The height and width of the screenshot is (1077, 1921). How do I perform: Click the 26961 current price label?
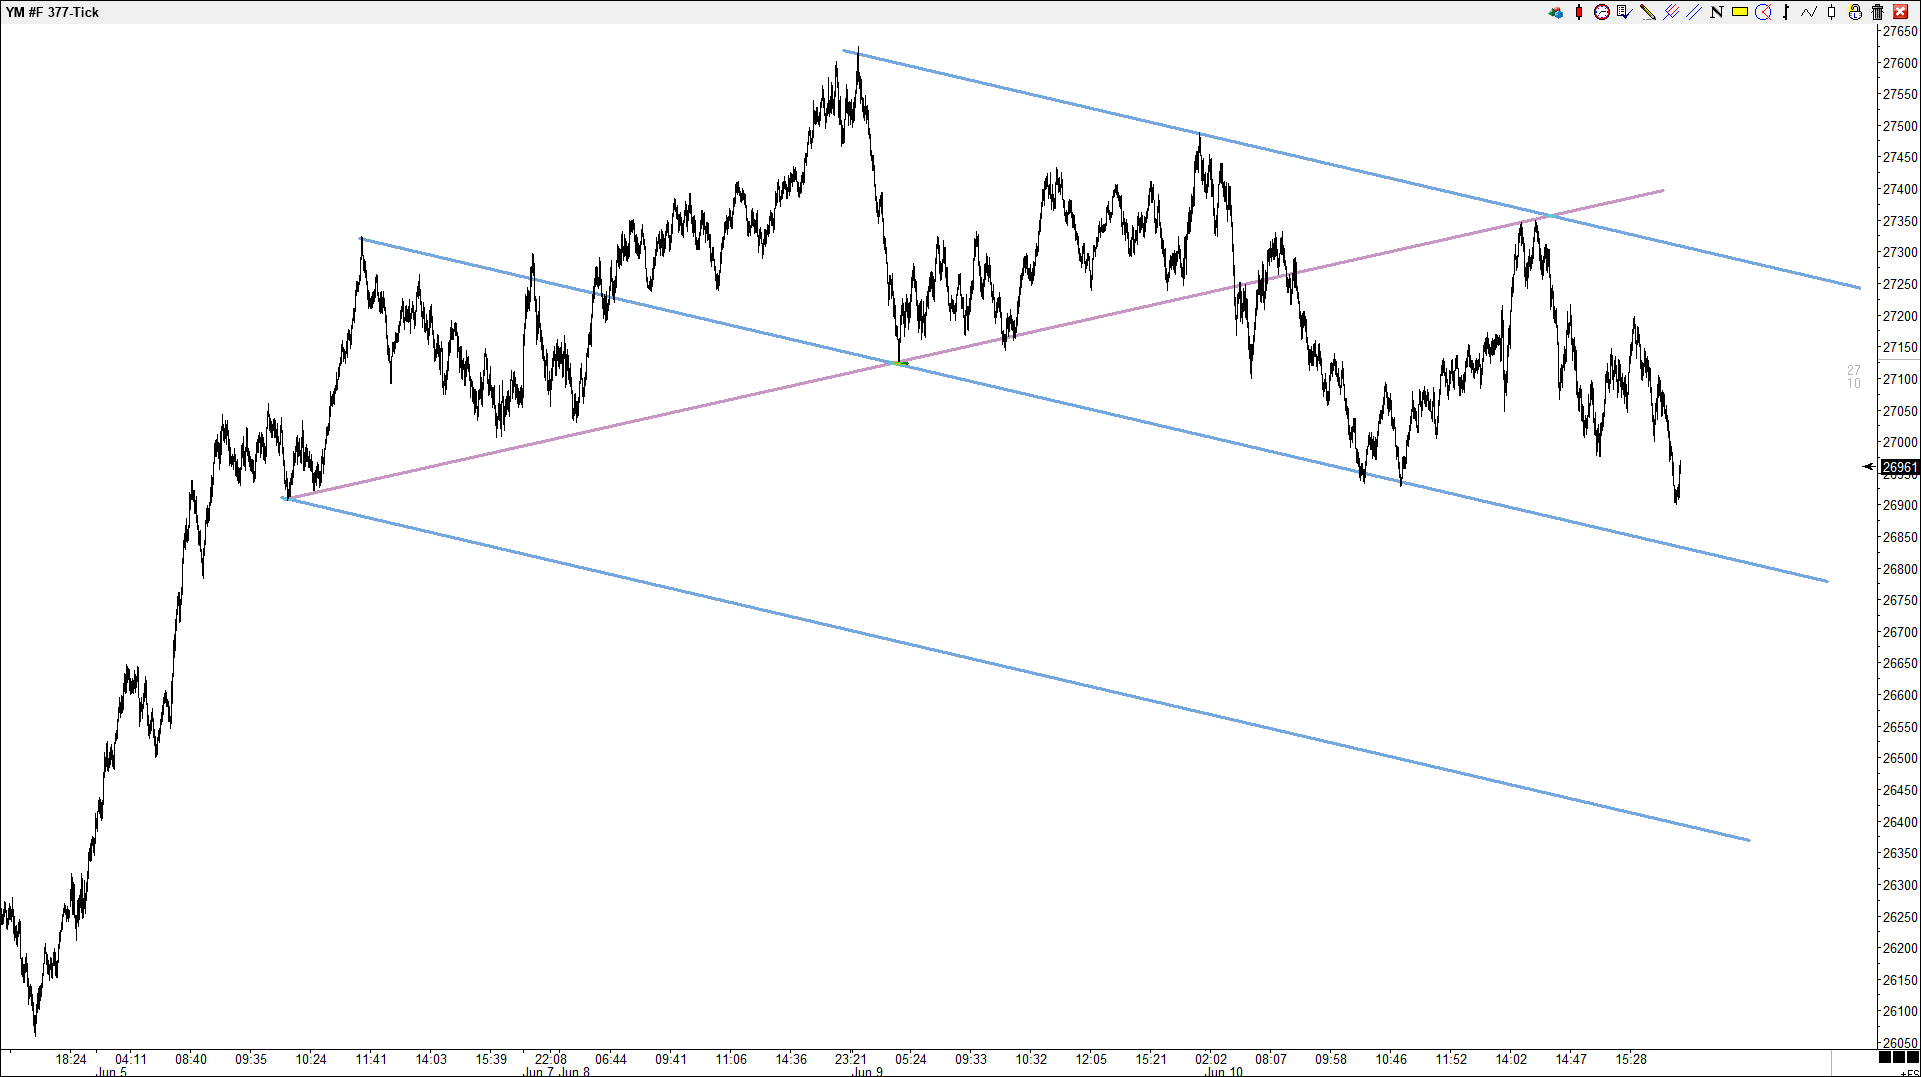click(x=1899, y=467)
